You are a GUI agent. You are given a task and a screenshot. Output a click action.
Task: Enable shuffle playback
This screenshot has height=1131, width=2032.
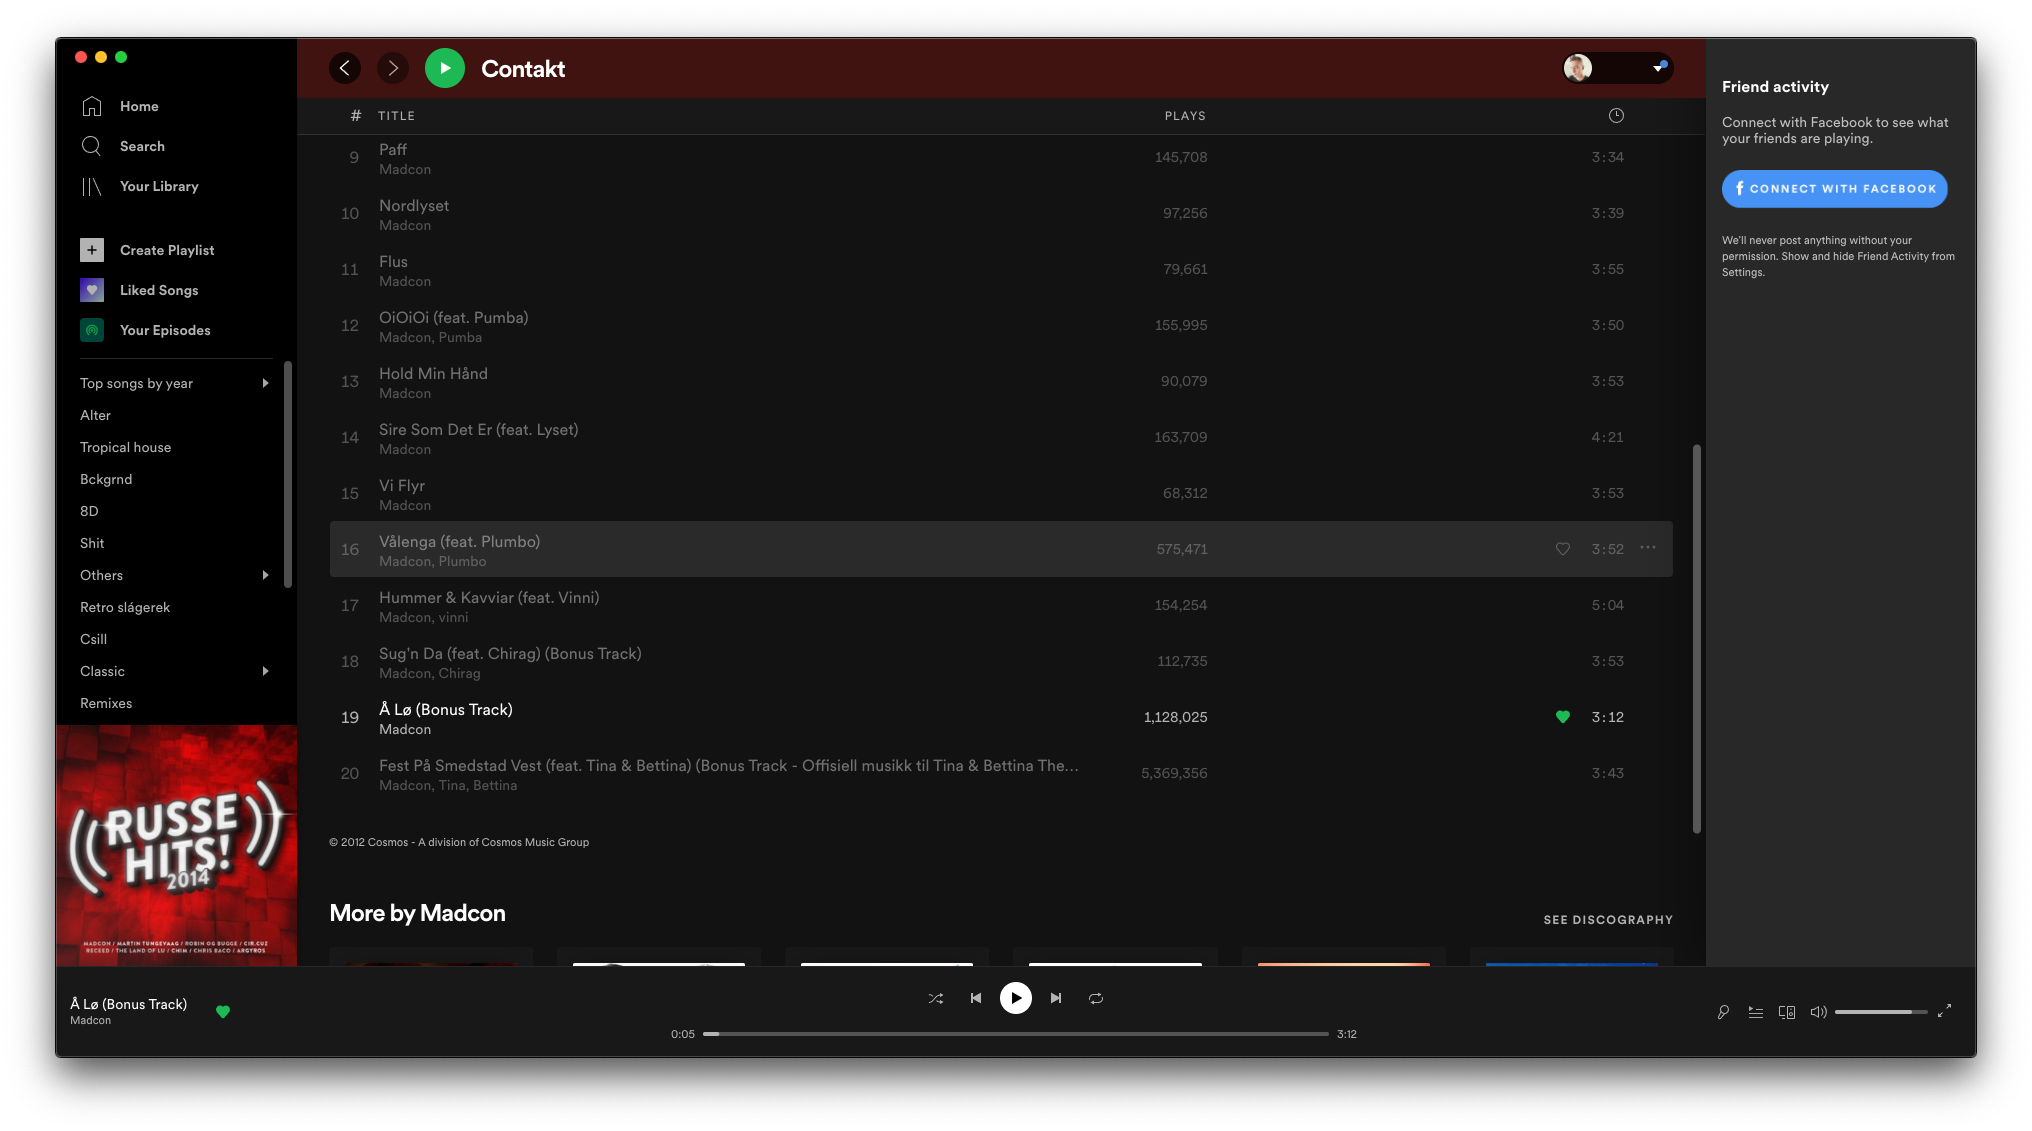(936, 997)
